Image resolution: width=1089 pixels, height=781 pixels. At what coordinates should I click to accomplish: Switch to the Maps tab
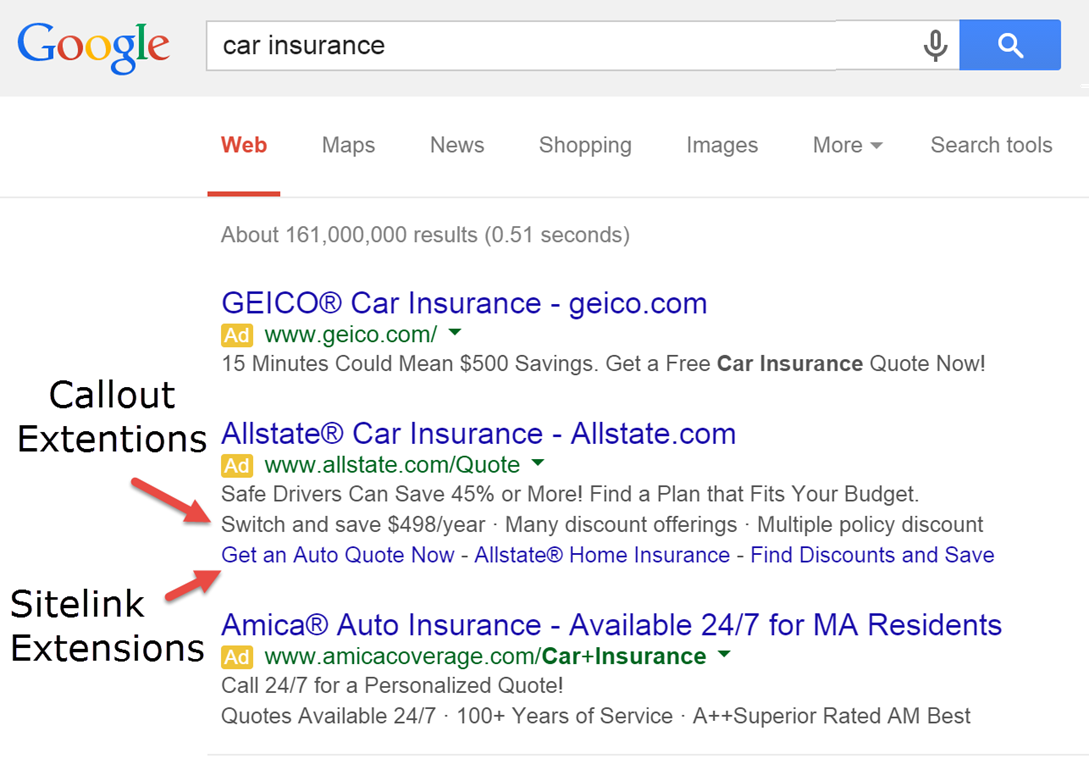(x=348, y=145)
